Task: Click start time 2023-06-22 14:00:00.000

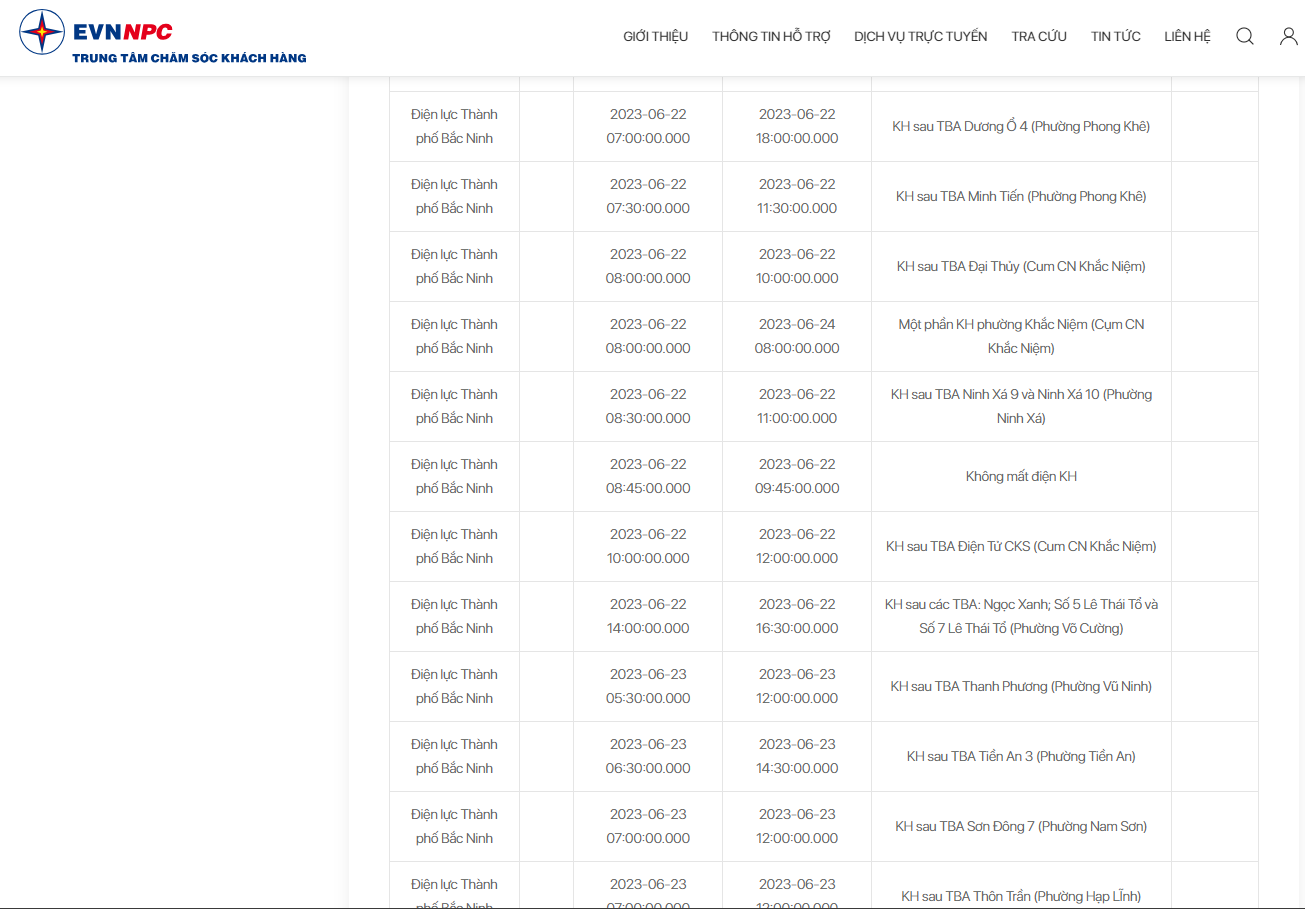Action: point(648,617)
